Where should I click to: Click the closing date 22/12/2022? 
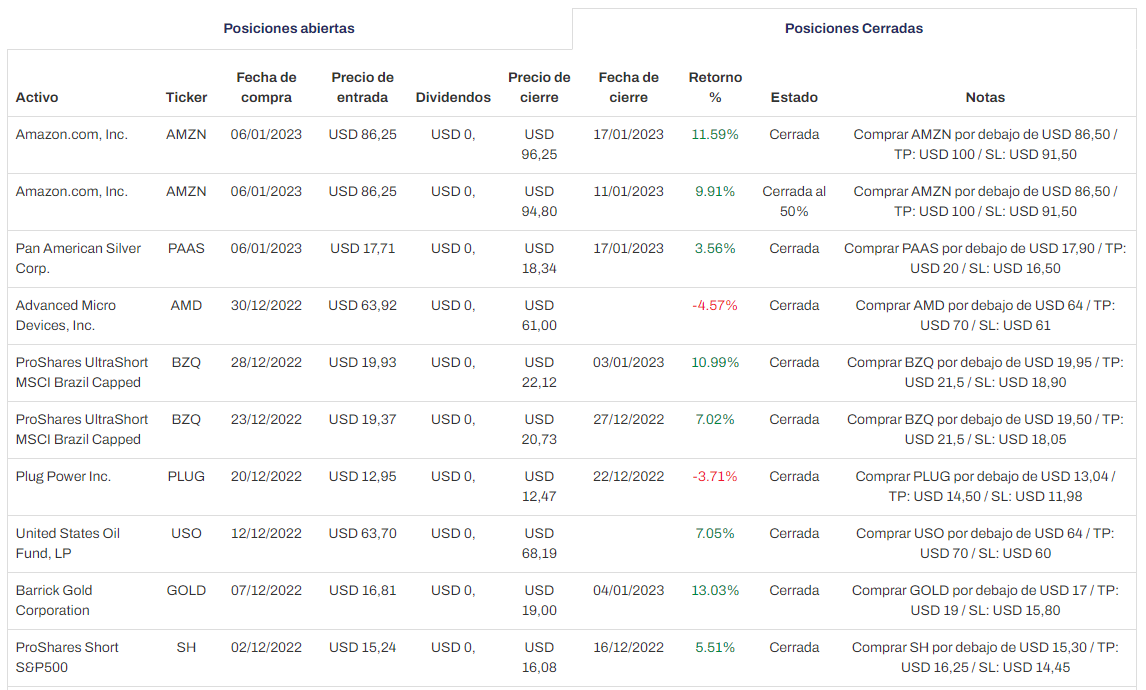click(629, 477)
